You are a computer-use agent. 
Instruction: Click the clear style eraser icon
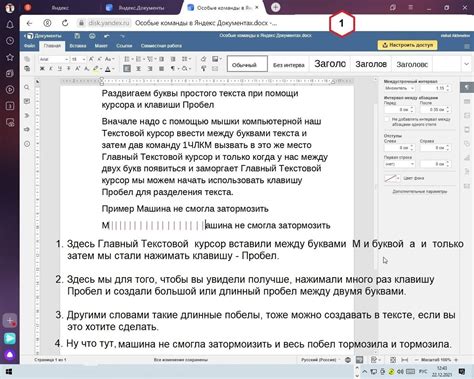click(x=203, y=59)
